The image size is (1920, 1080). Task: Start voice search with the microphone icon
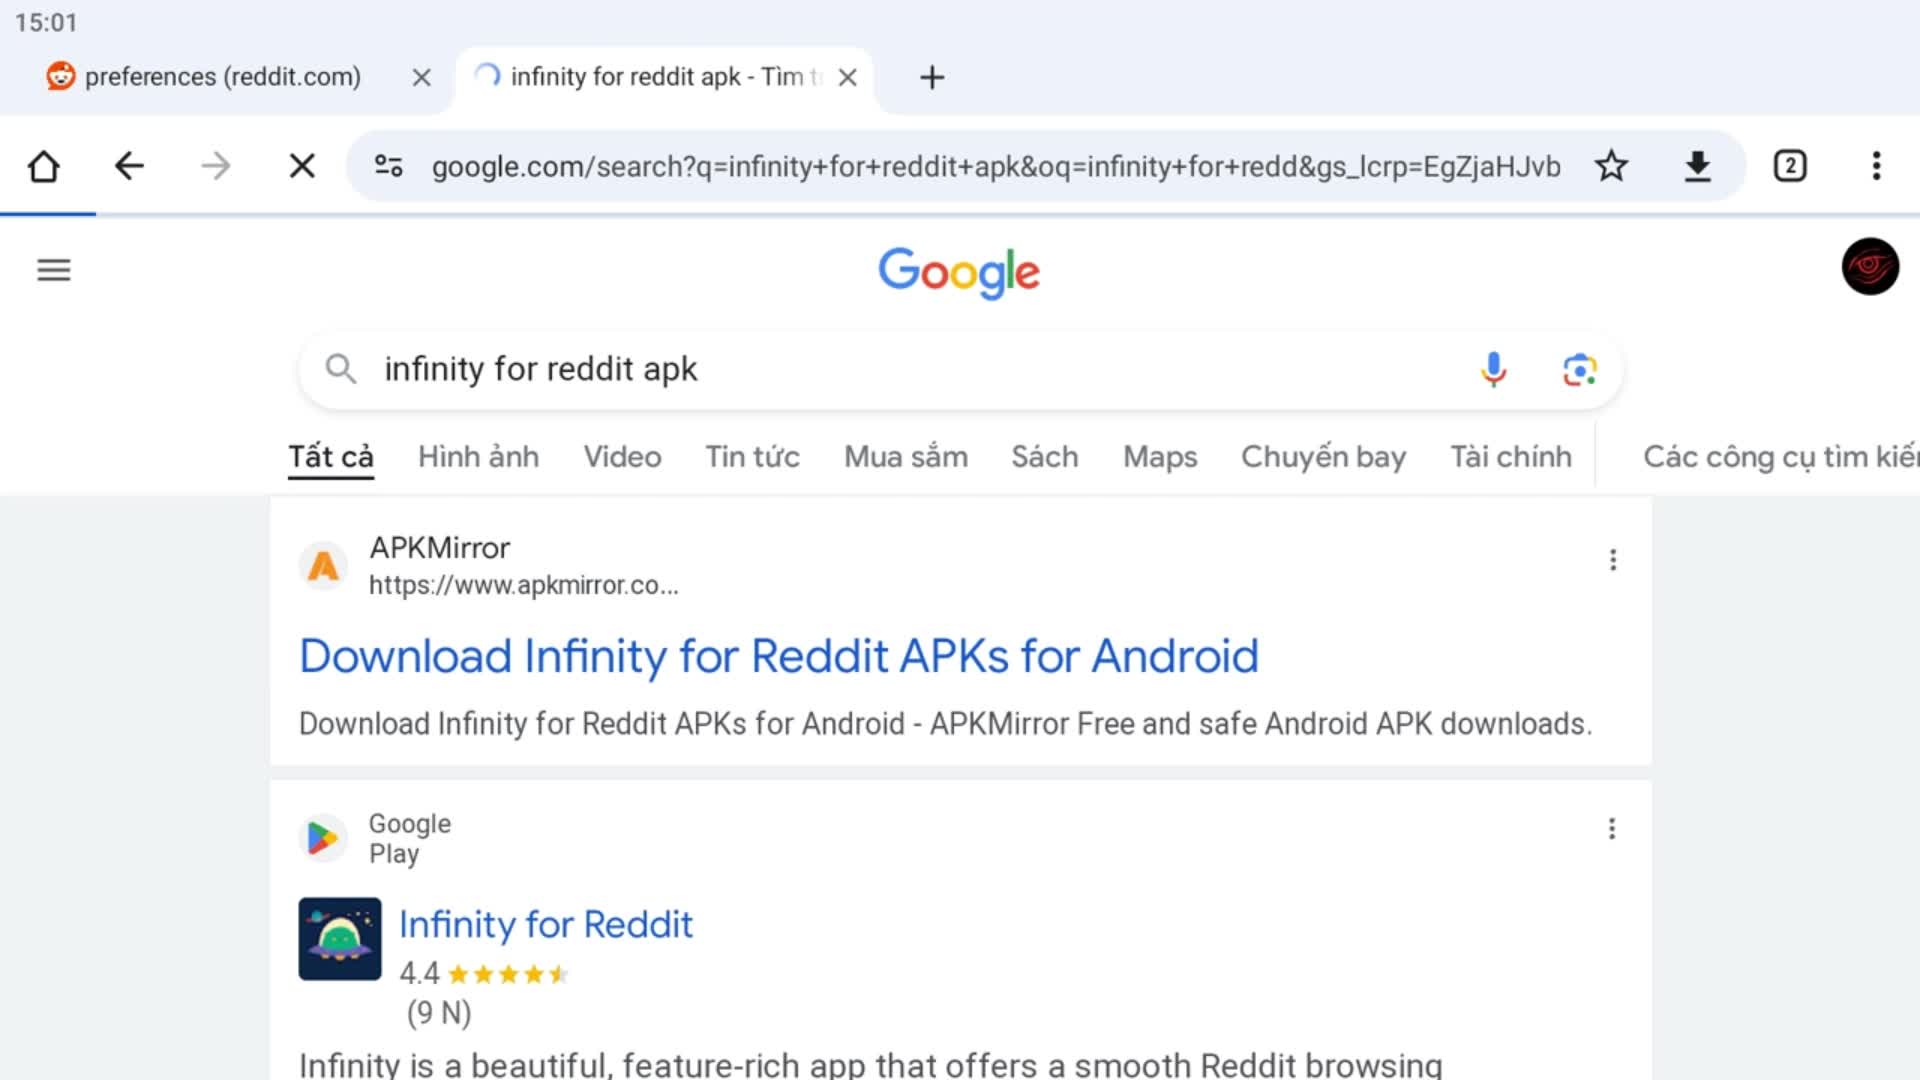pyautogui.click(x=1493, y=370)
